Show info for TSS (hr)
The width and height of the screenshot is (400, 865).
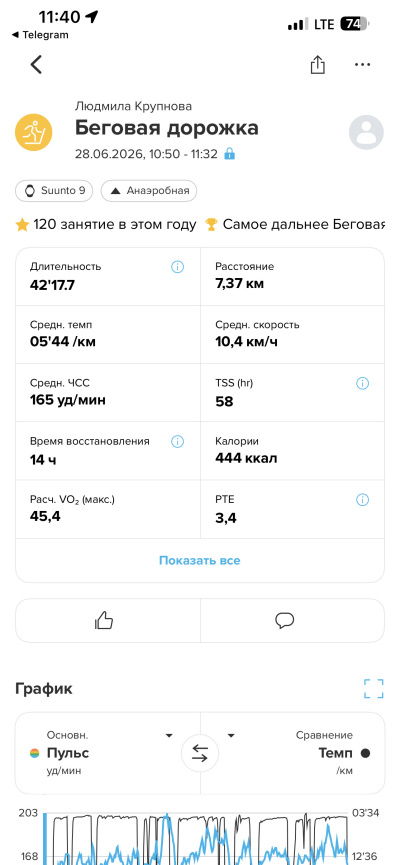click(362, 383)
